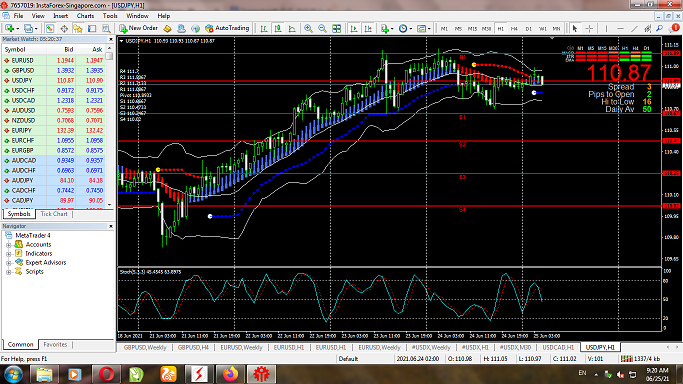This screenshot has height=384, width=683.
Task: Switch chart to bar chart style
Action: tap(264, 28)
